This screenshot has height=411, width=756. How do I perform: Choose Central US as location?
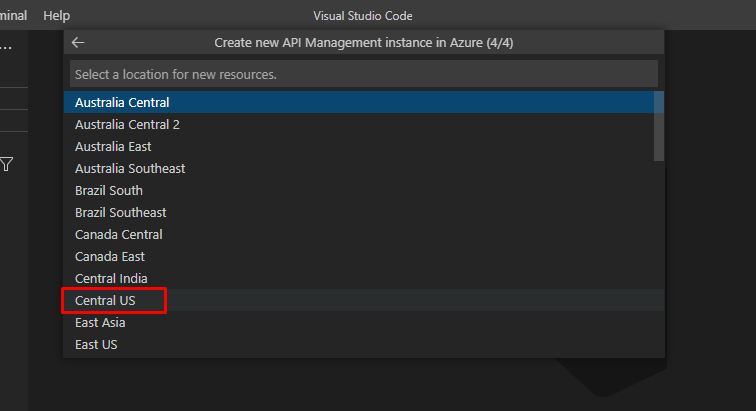(x=105, y=300)
